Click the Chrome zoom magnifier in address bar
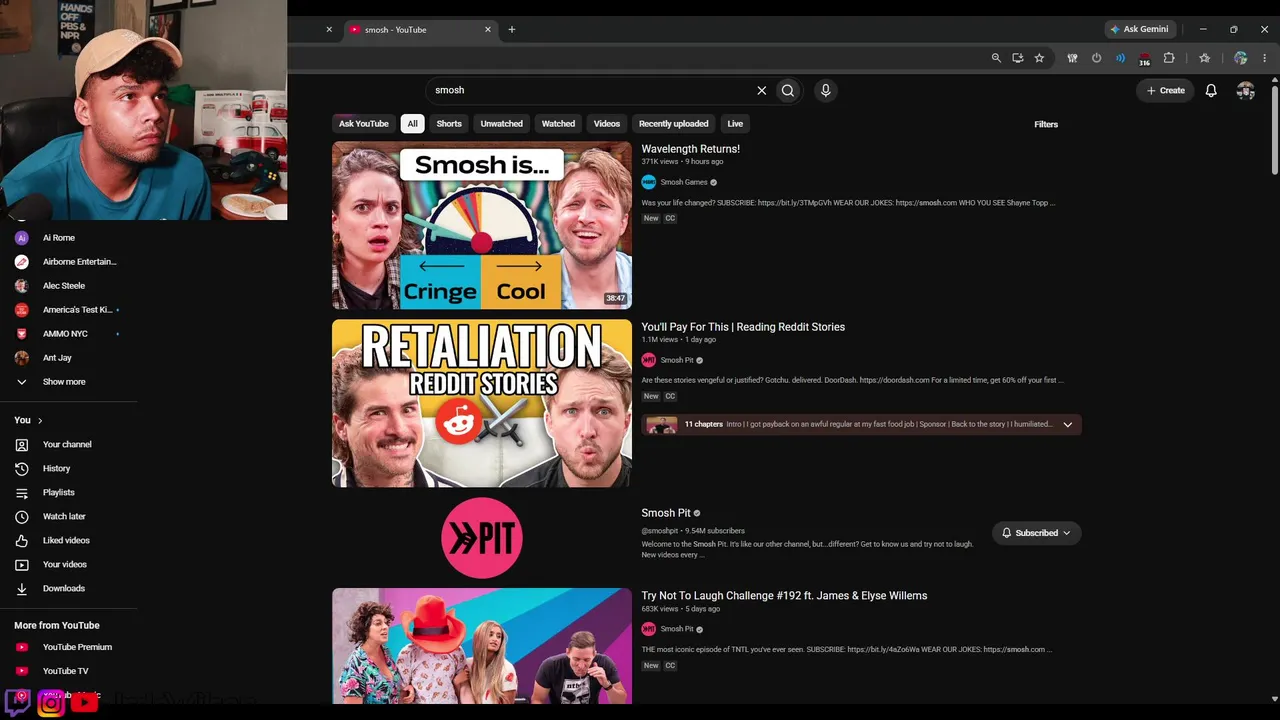 996,58
